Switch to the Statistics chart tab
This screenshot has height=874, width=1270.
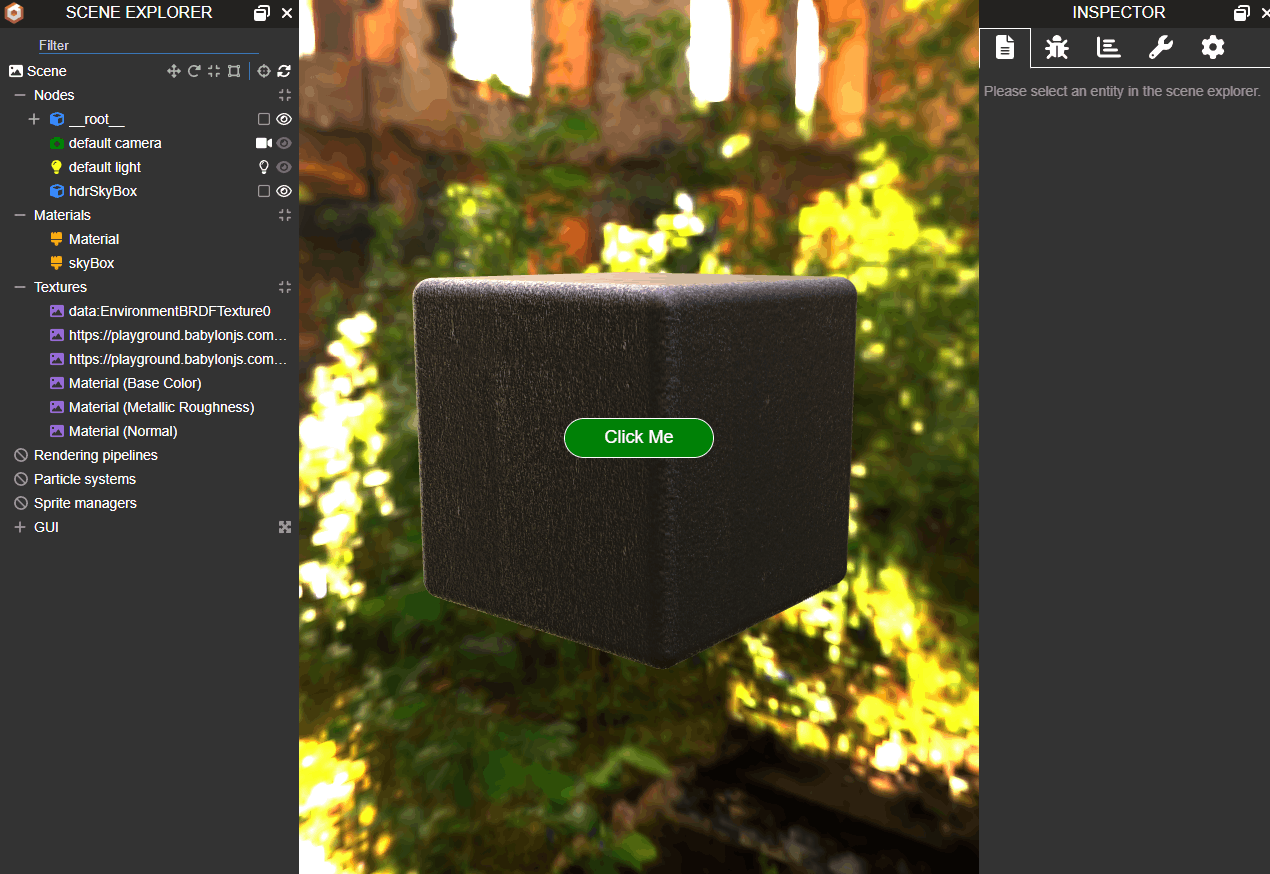click(1109, 47)
